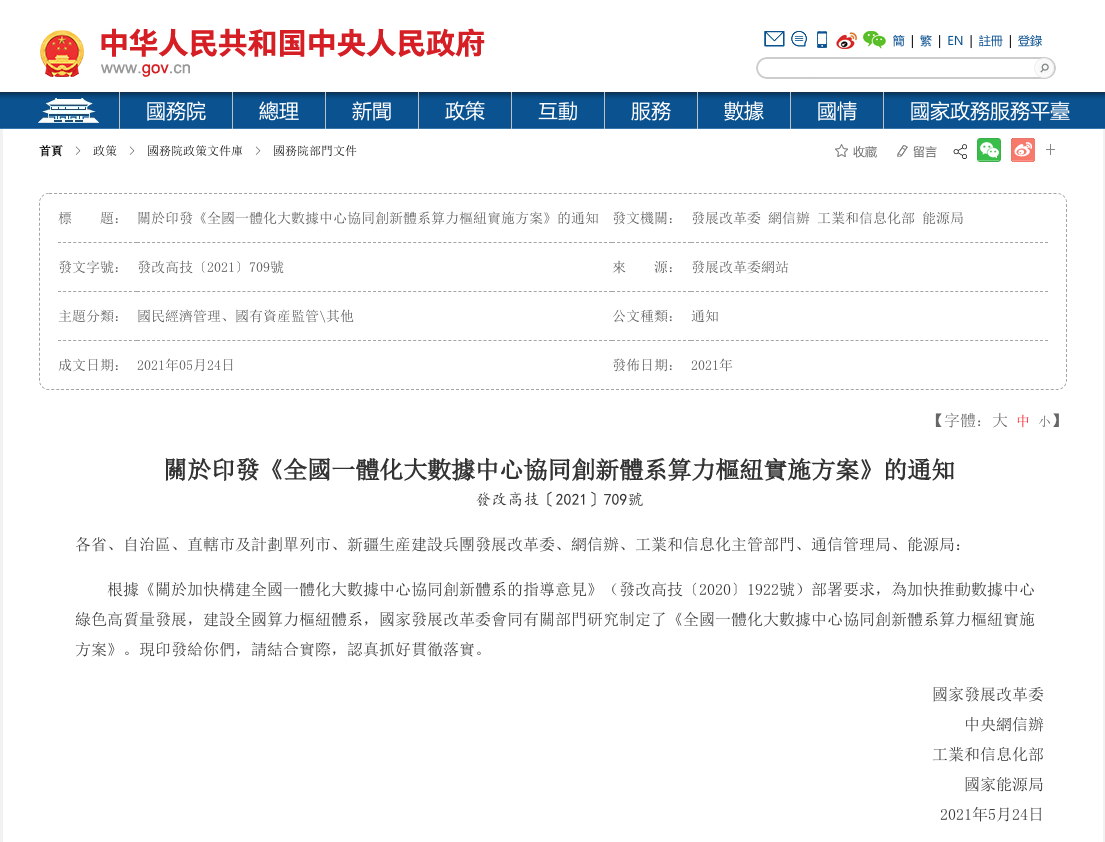Open the 新聞 menu
This screenshot has height=842, width=1105.
[x=371, y=111]
